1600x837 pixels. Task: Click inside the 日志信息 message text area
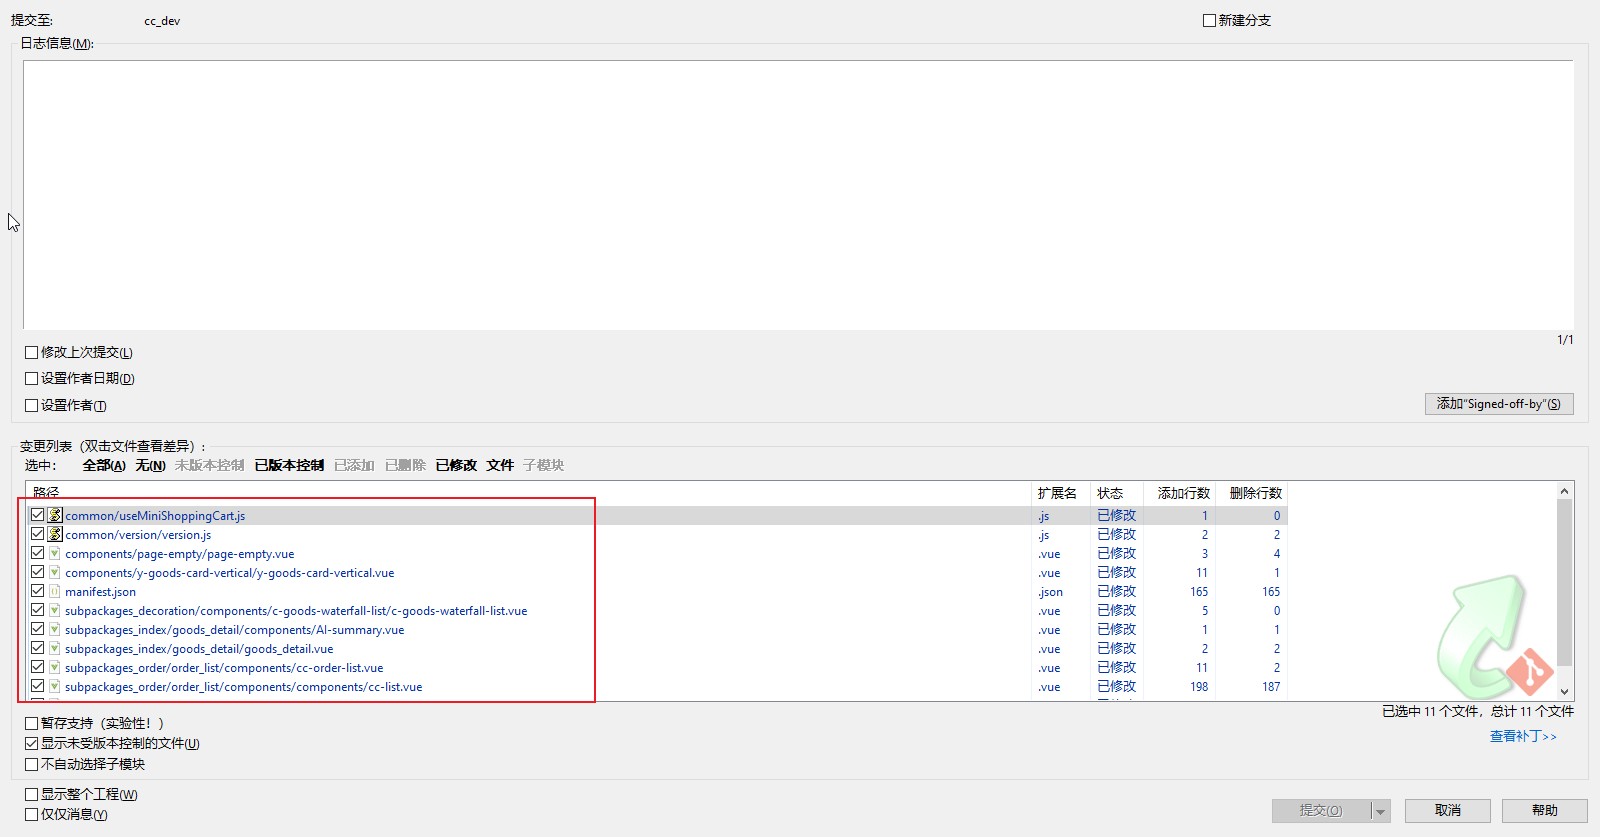(798, 195)
